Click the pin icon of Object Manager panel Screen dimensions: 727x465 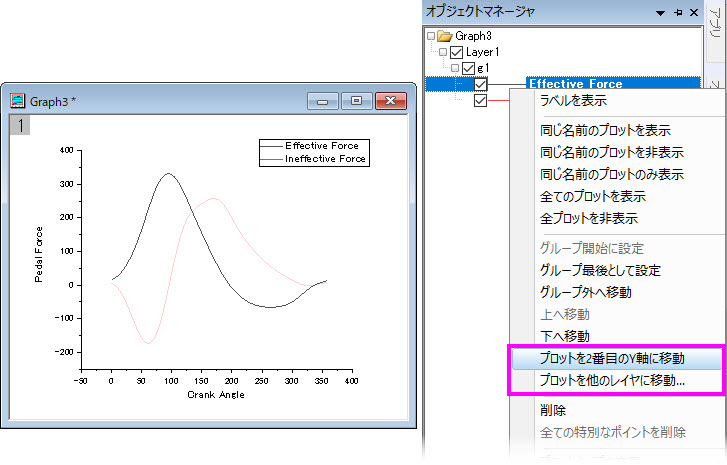click(678, 13)
